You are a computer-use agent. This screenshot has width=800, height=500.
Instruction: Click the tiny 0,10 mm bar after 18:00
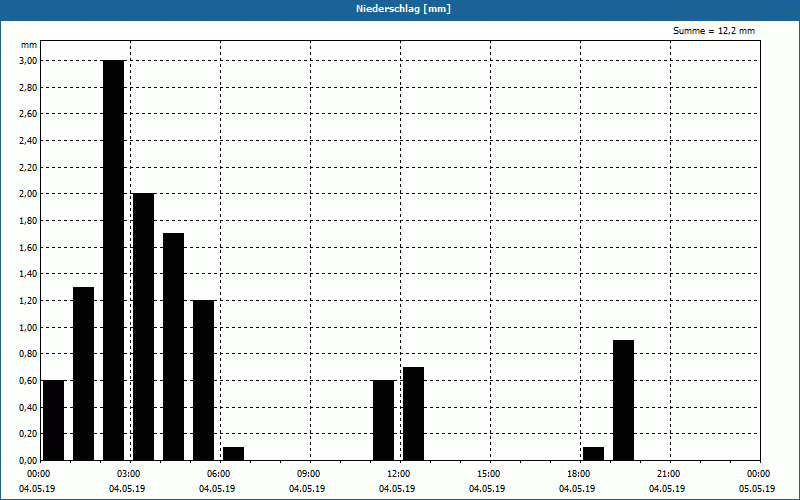593,454
